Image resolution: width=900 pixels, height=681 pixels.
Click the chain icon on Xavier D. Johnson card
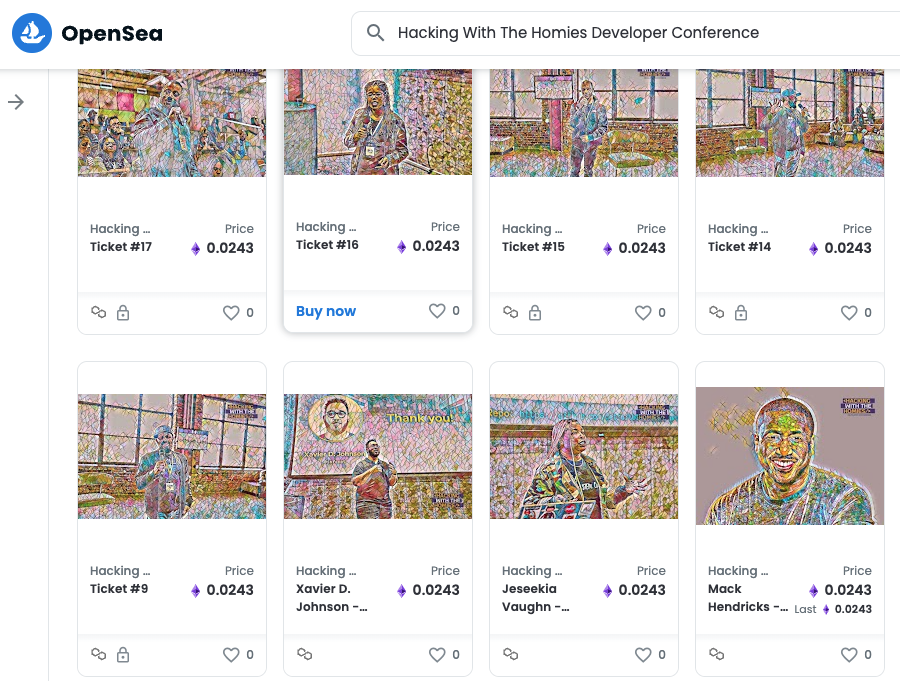point(304,654)
